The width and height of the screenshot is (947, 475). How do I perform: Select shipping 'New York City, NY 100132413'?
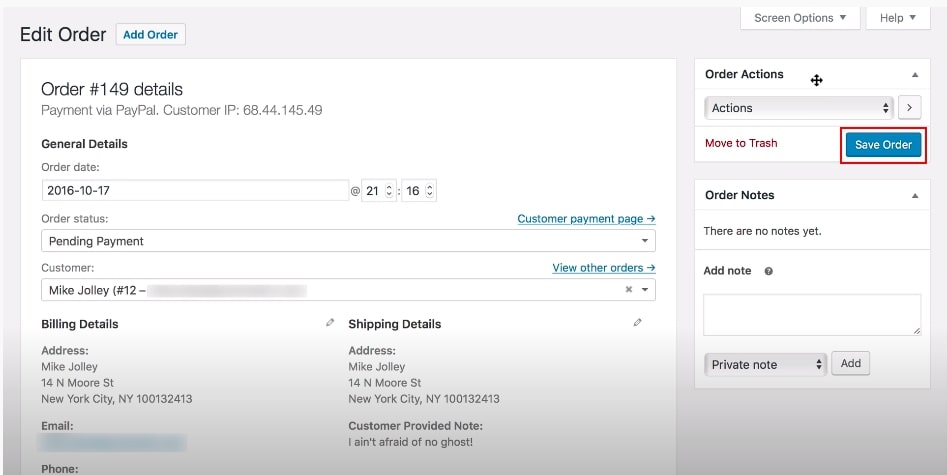(x=423, y=399)
